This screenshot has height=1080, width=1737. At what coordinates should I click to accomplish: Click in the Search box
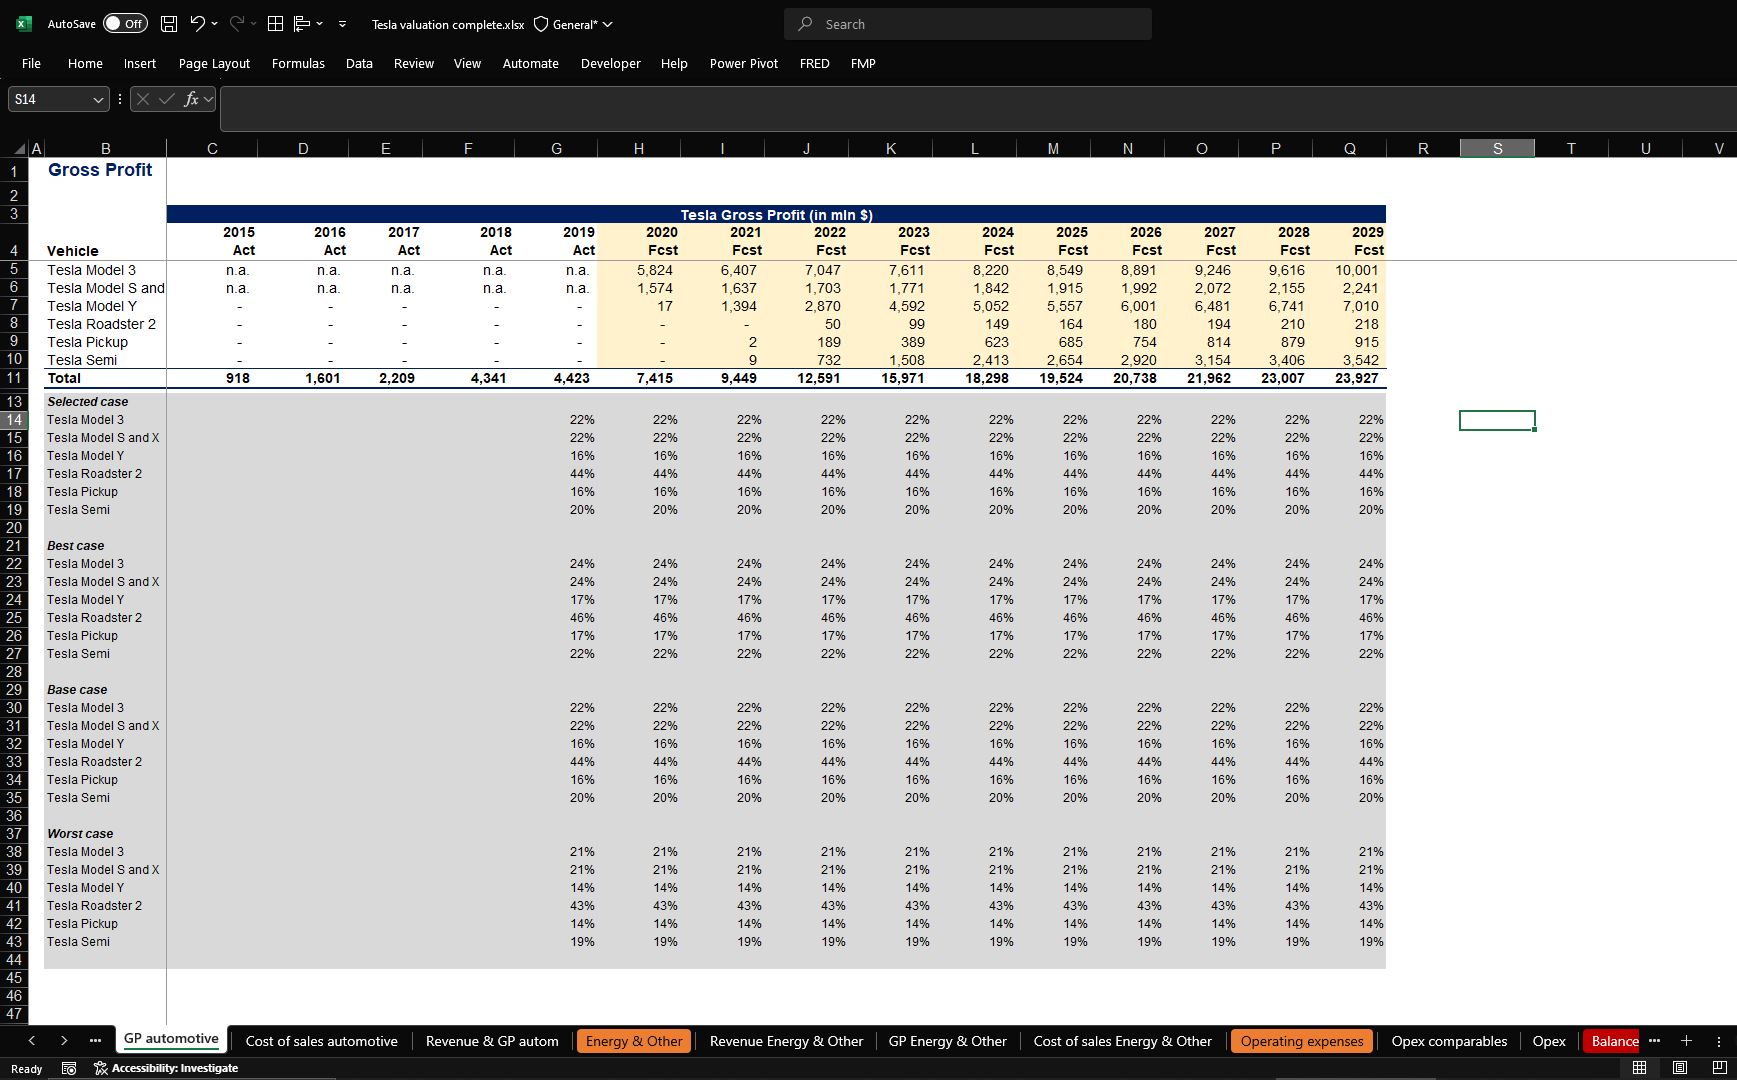[x=968, y=24]
